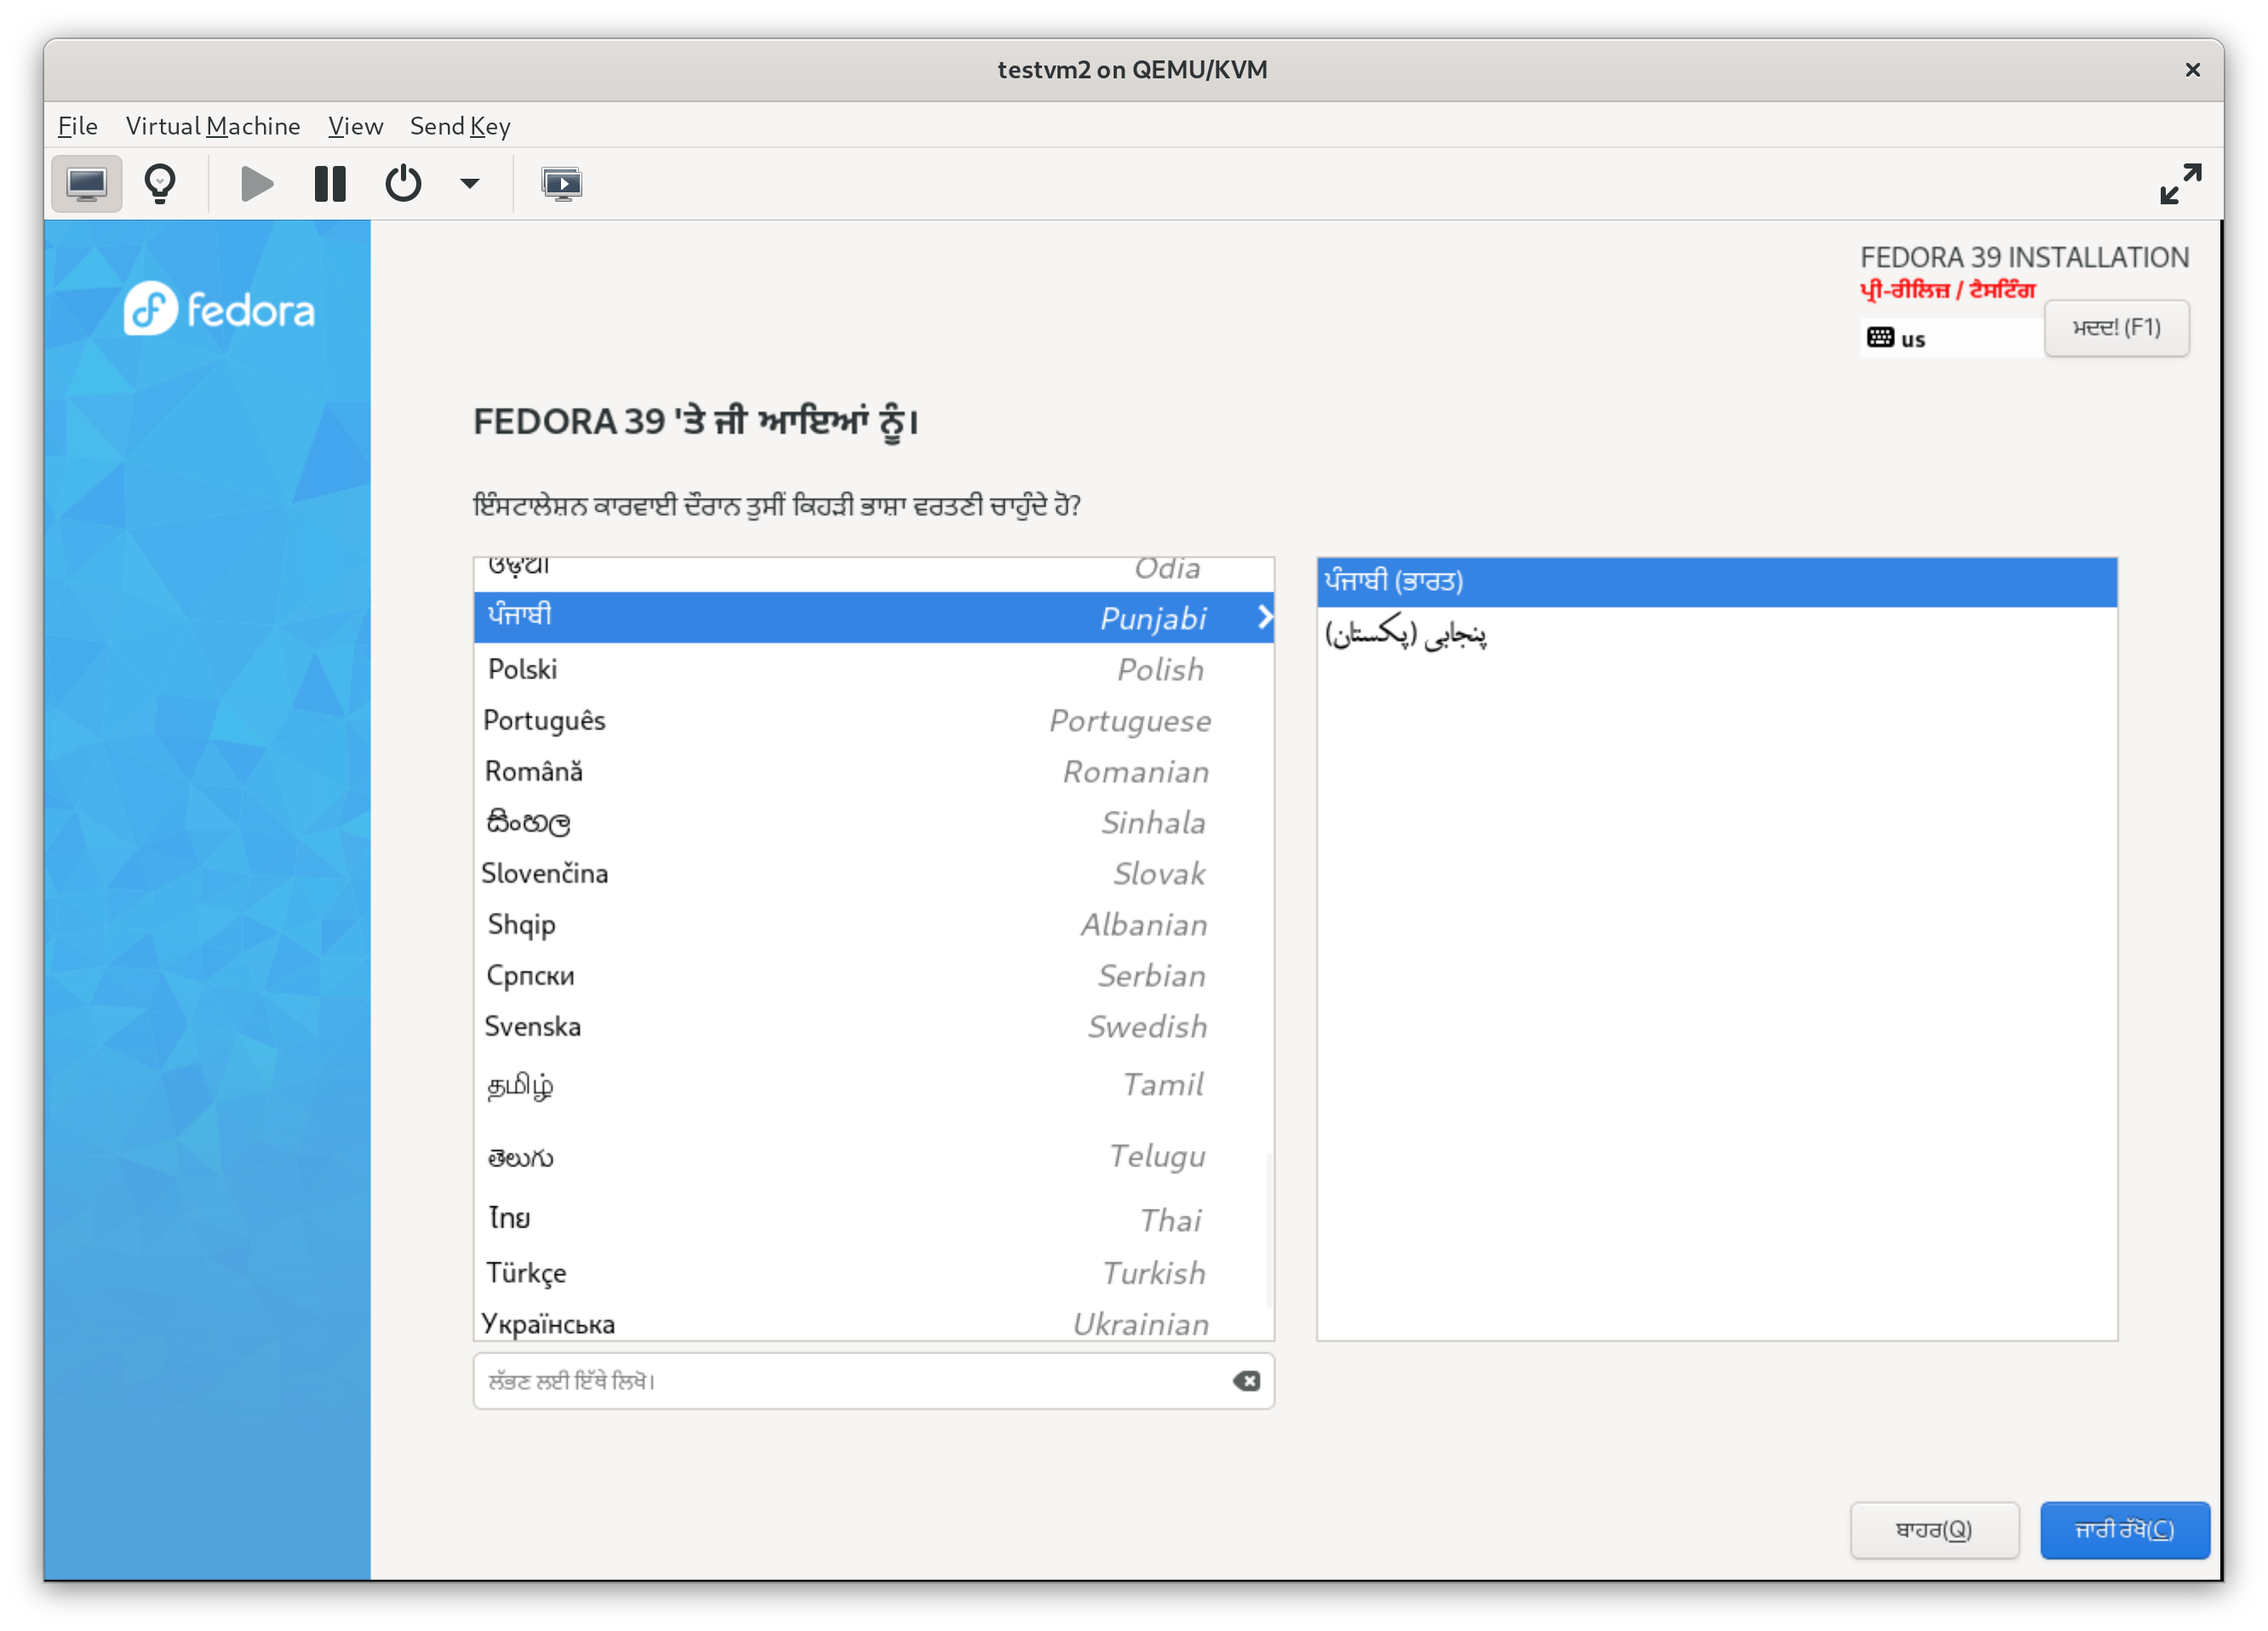Click the chevron on the Punjabi row
This screenshot has height=1631, width=2268.
point(1264,617)
